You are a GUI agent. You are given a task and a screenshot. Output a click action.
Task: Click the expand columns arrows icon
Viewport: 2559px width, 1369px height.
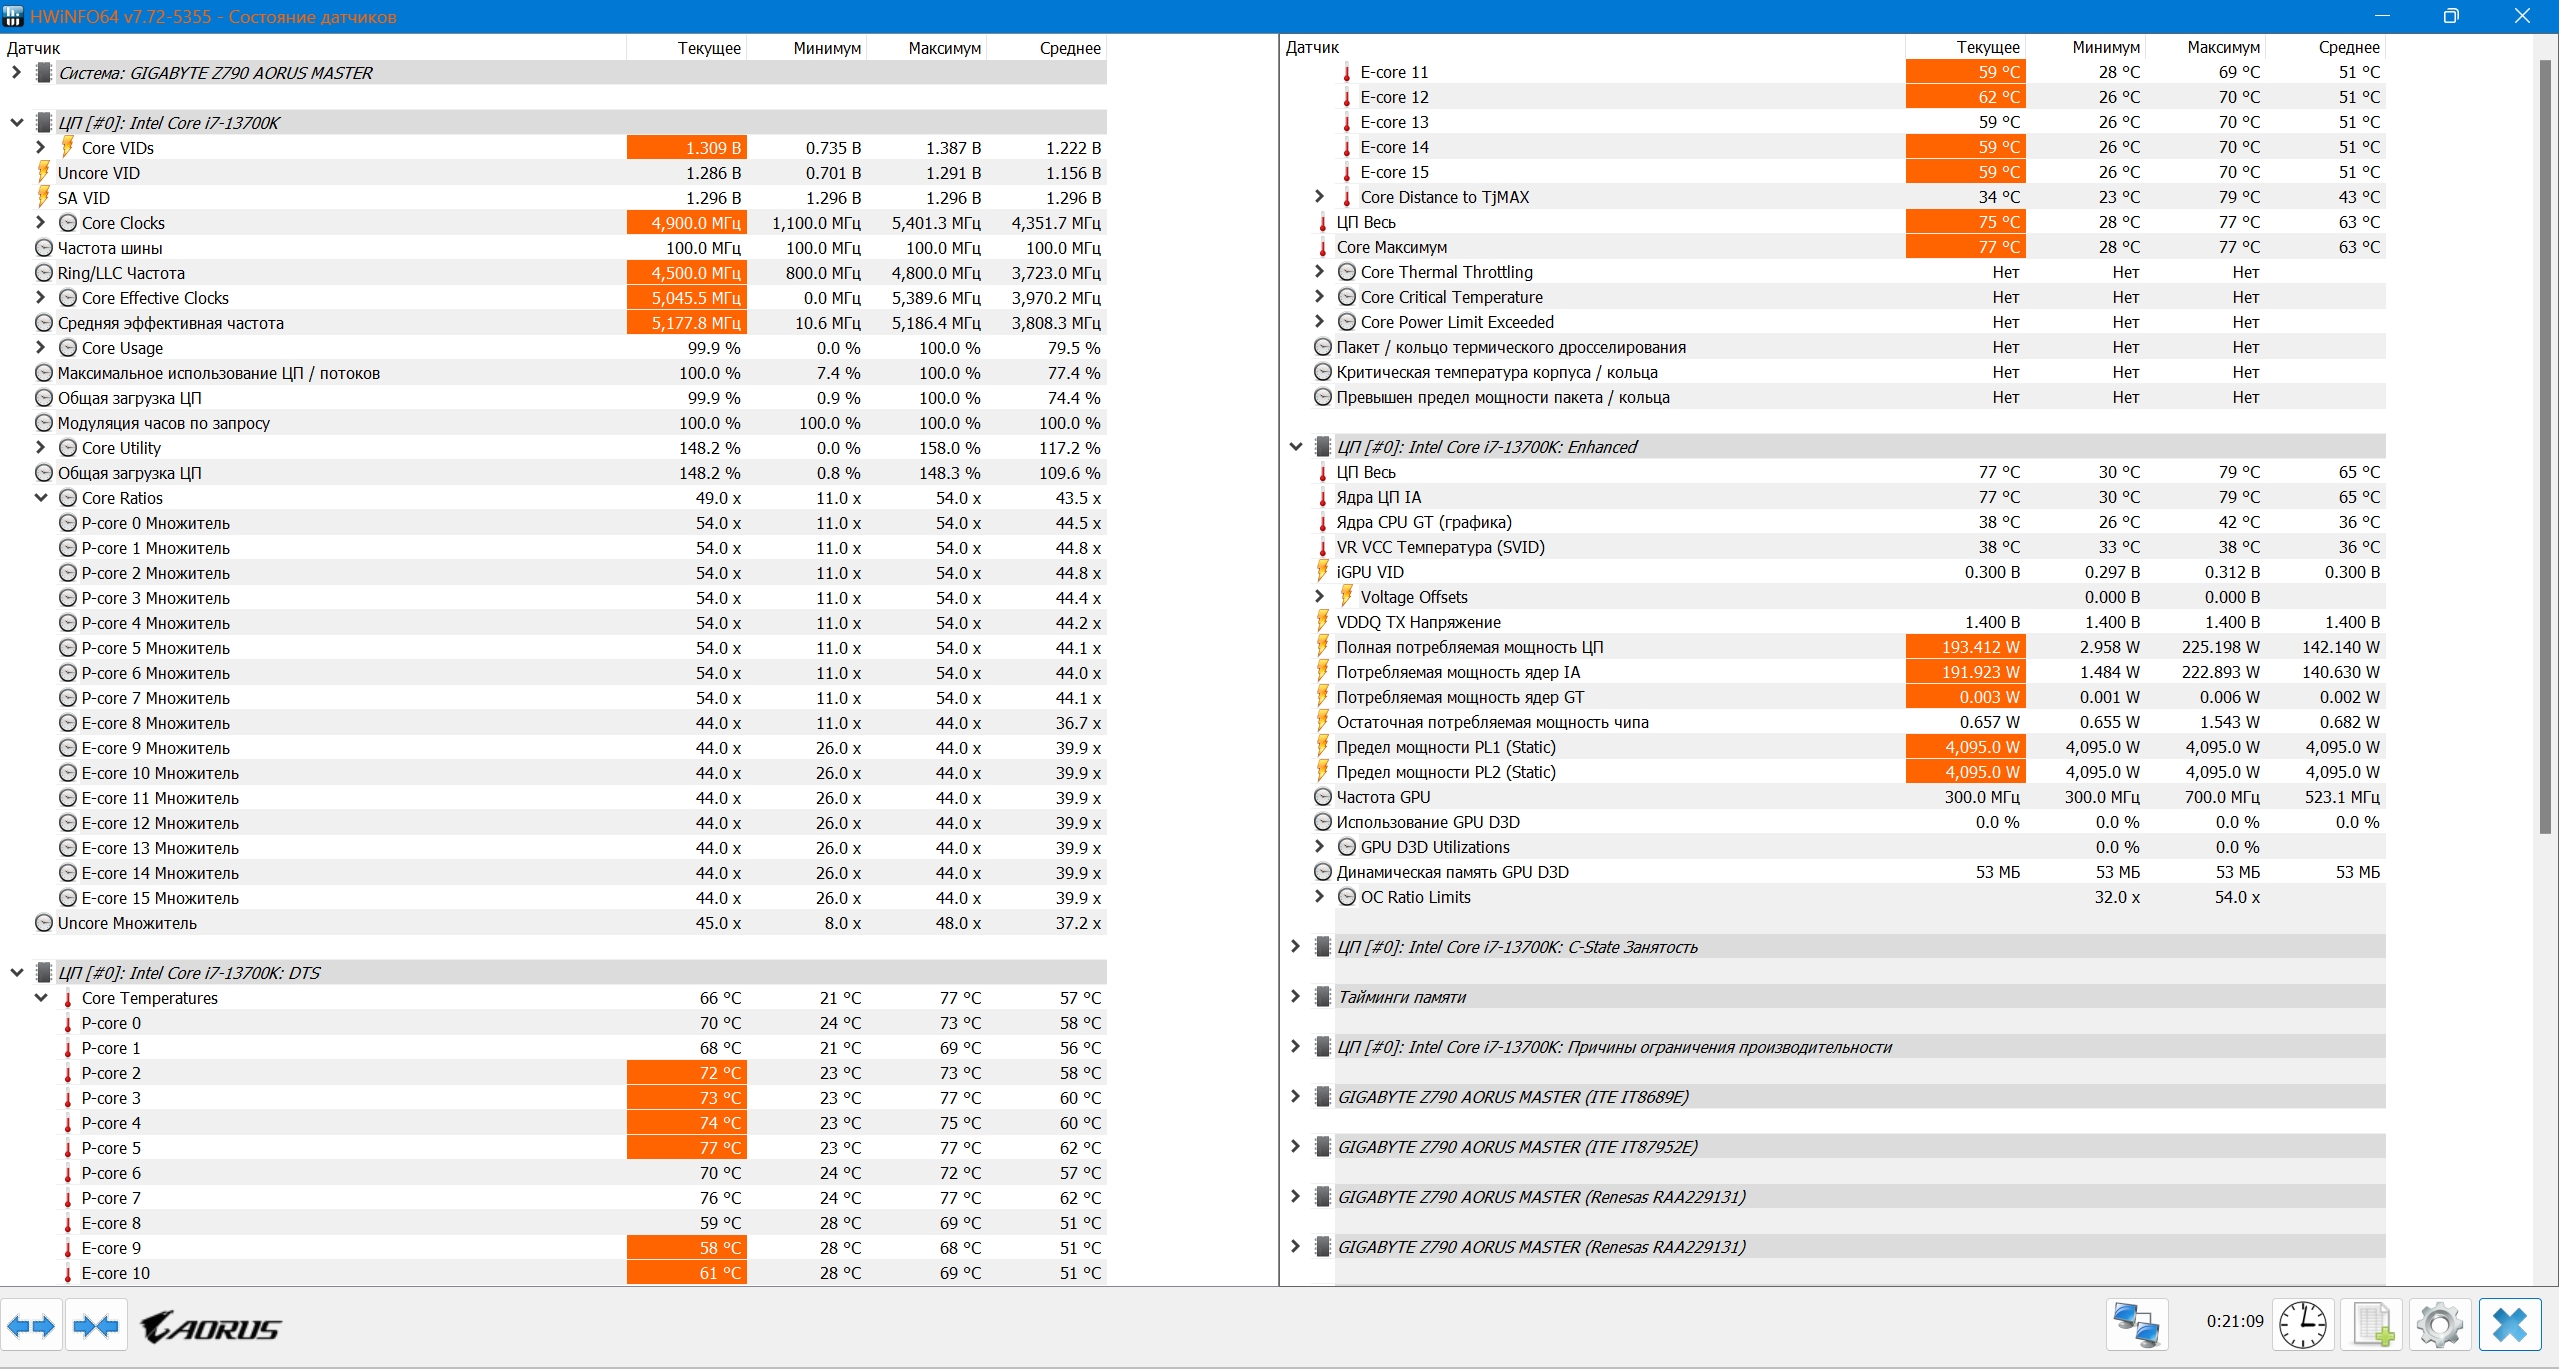coord(32,1326)
